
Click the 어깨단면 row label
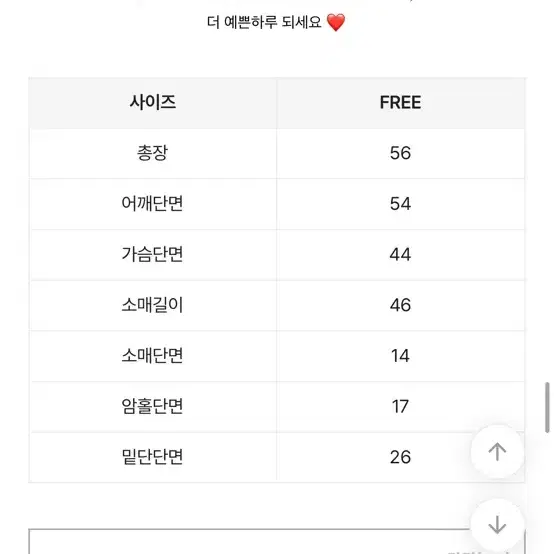tap(153, 204)
